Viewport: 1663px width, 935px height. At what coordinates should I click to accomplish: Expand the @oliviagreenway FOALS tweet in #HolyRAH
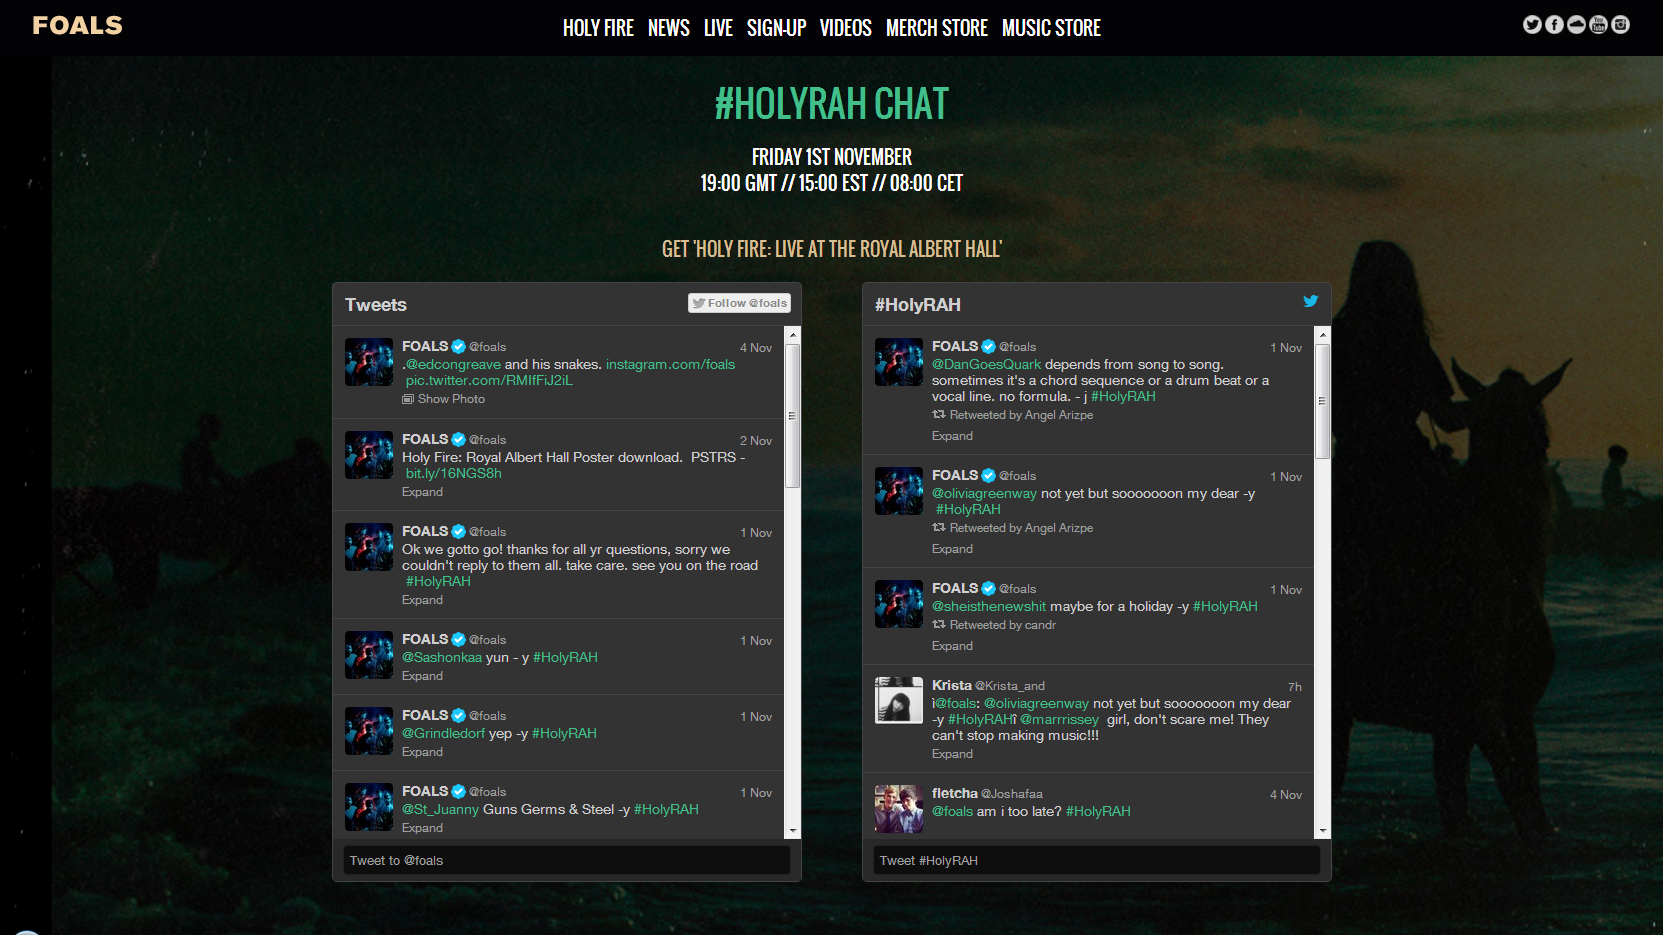[x=952, y=549]
